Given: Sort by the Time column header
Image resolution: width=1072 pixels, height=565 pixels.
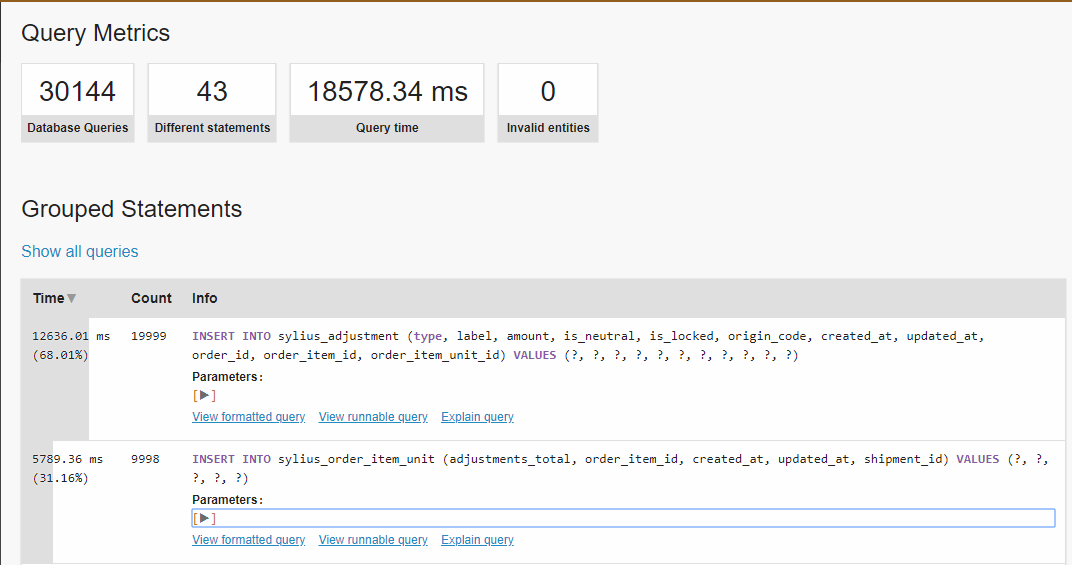Looking at the screenshot, I should point(49,298).
